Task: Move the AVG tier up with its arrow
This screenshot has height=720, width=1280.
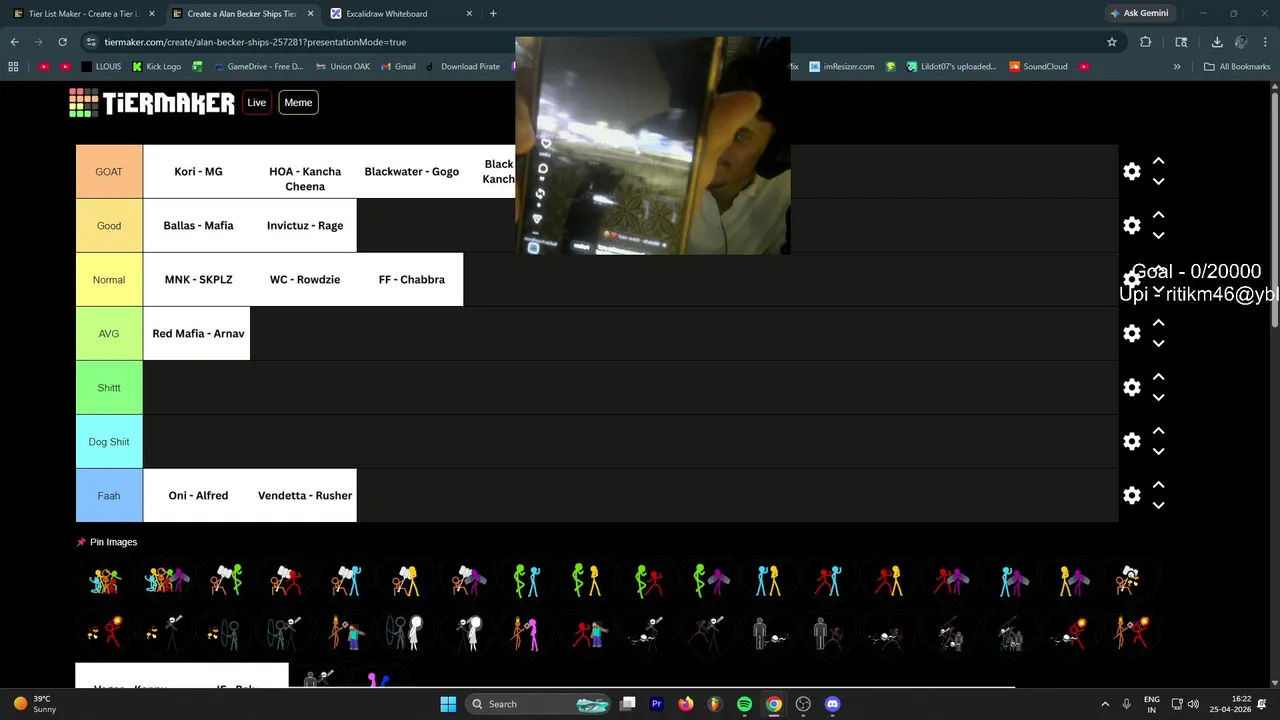Action: (x=1158, y=323)
